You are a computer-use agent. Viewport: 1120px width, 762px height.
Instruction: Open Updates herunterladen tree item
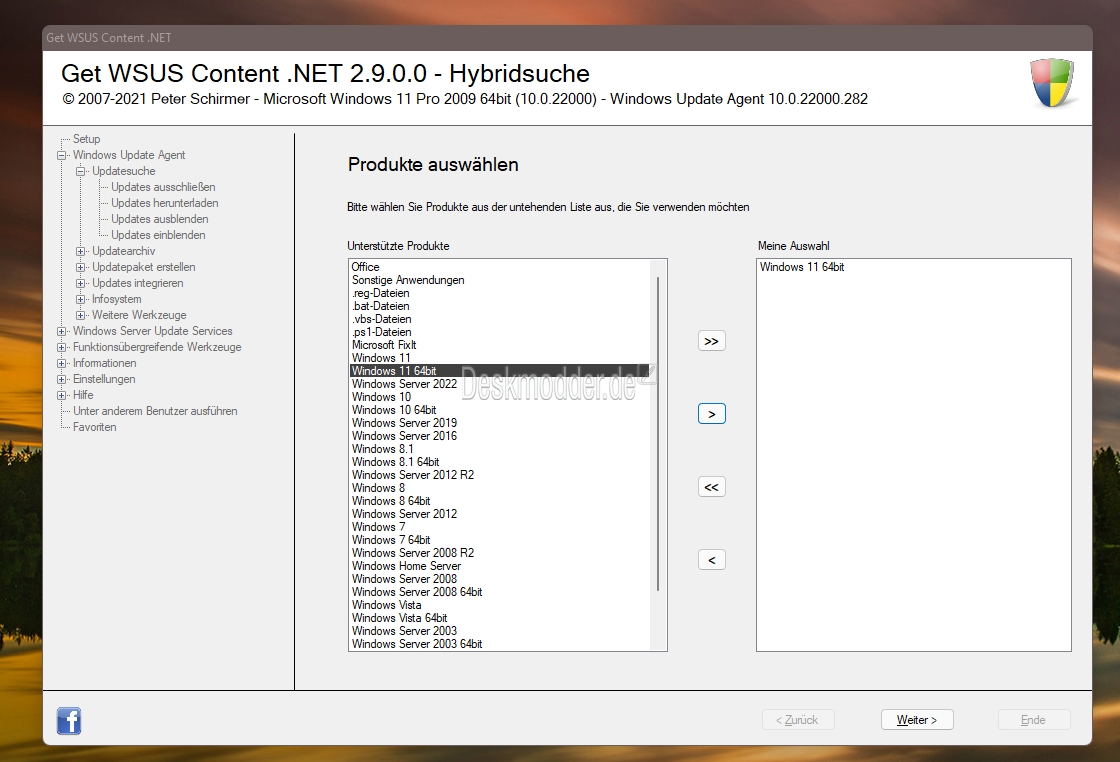[164, 203]
